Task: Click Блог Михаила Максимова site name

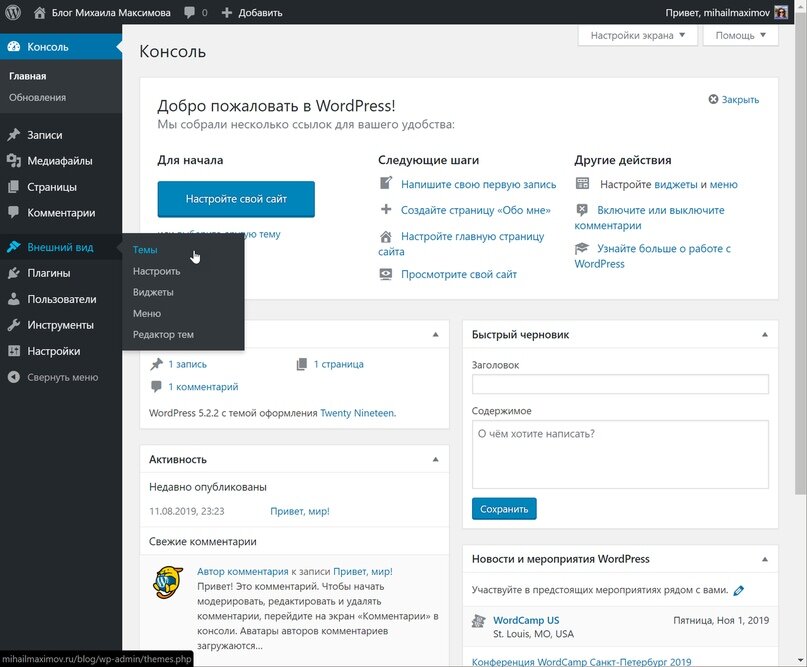Action: point(111,12)
